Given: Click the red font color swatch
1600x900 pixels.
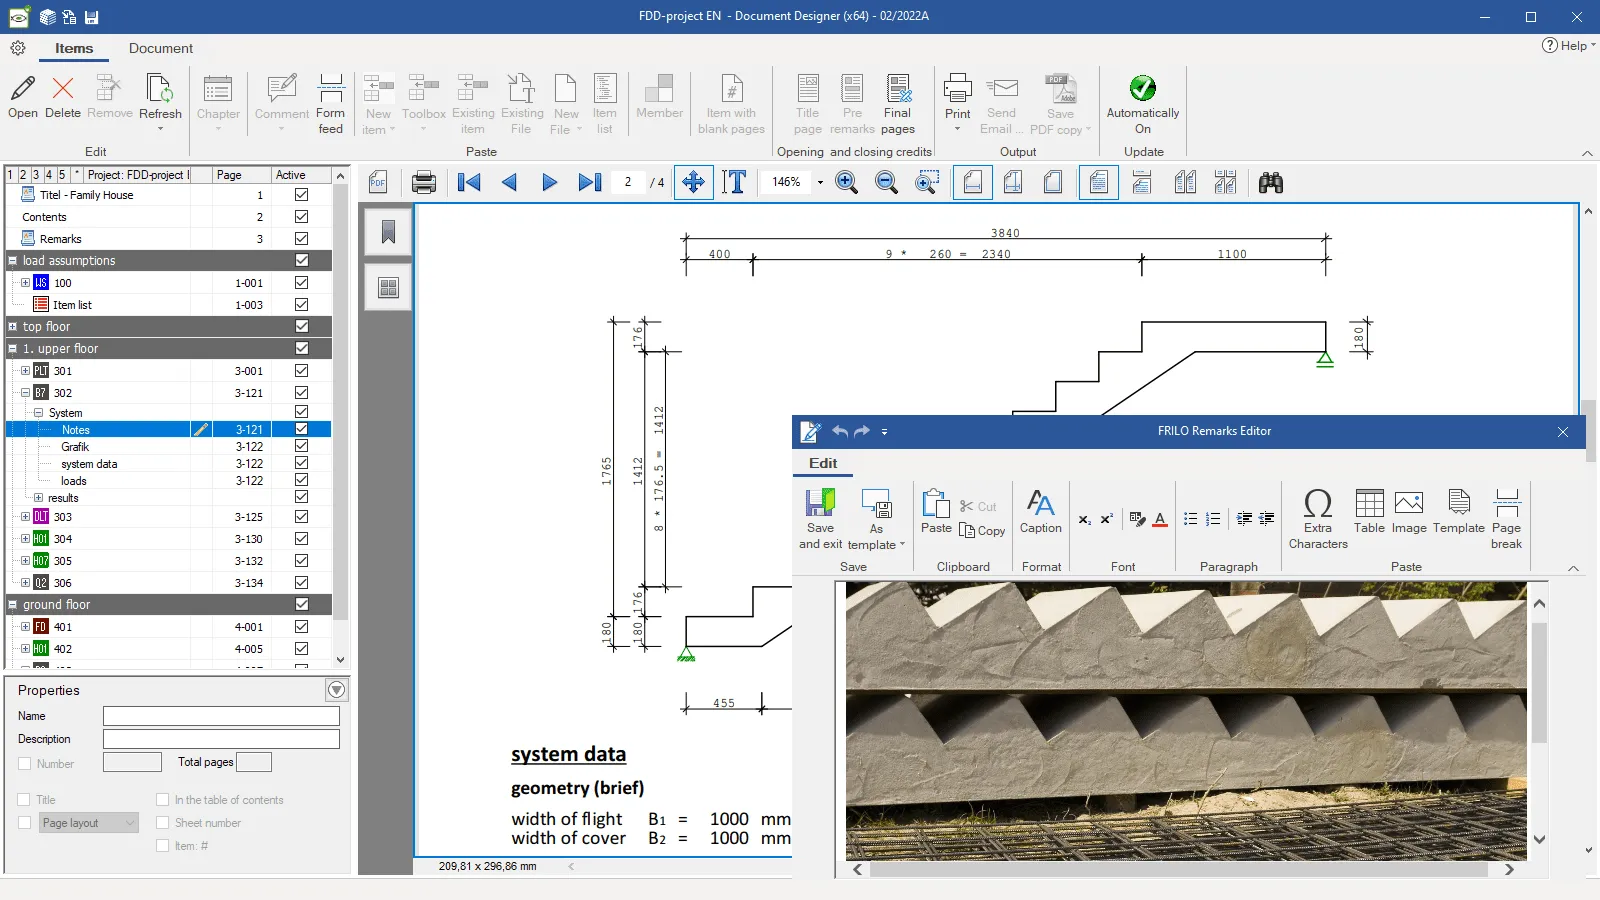Looking at the screenshot, I should click(1160, 519).
